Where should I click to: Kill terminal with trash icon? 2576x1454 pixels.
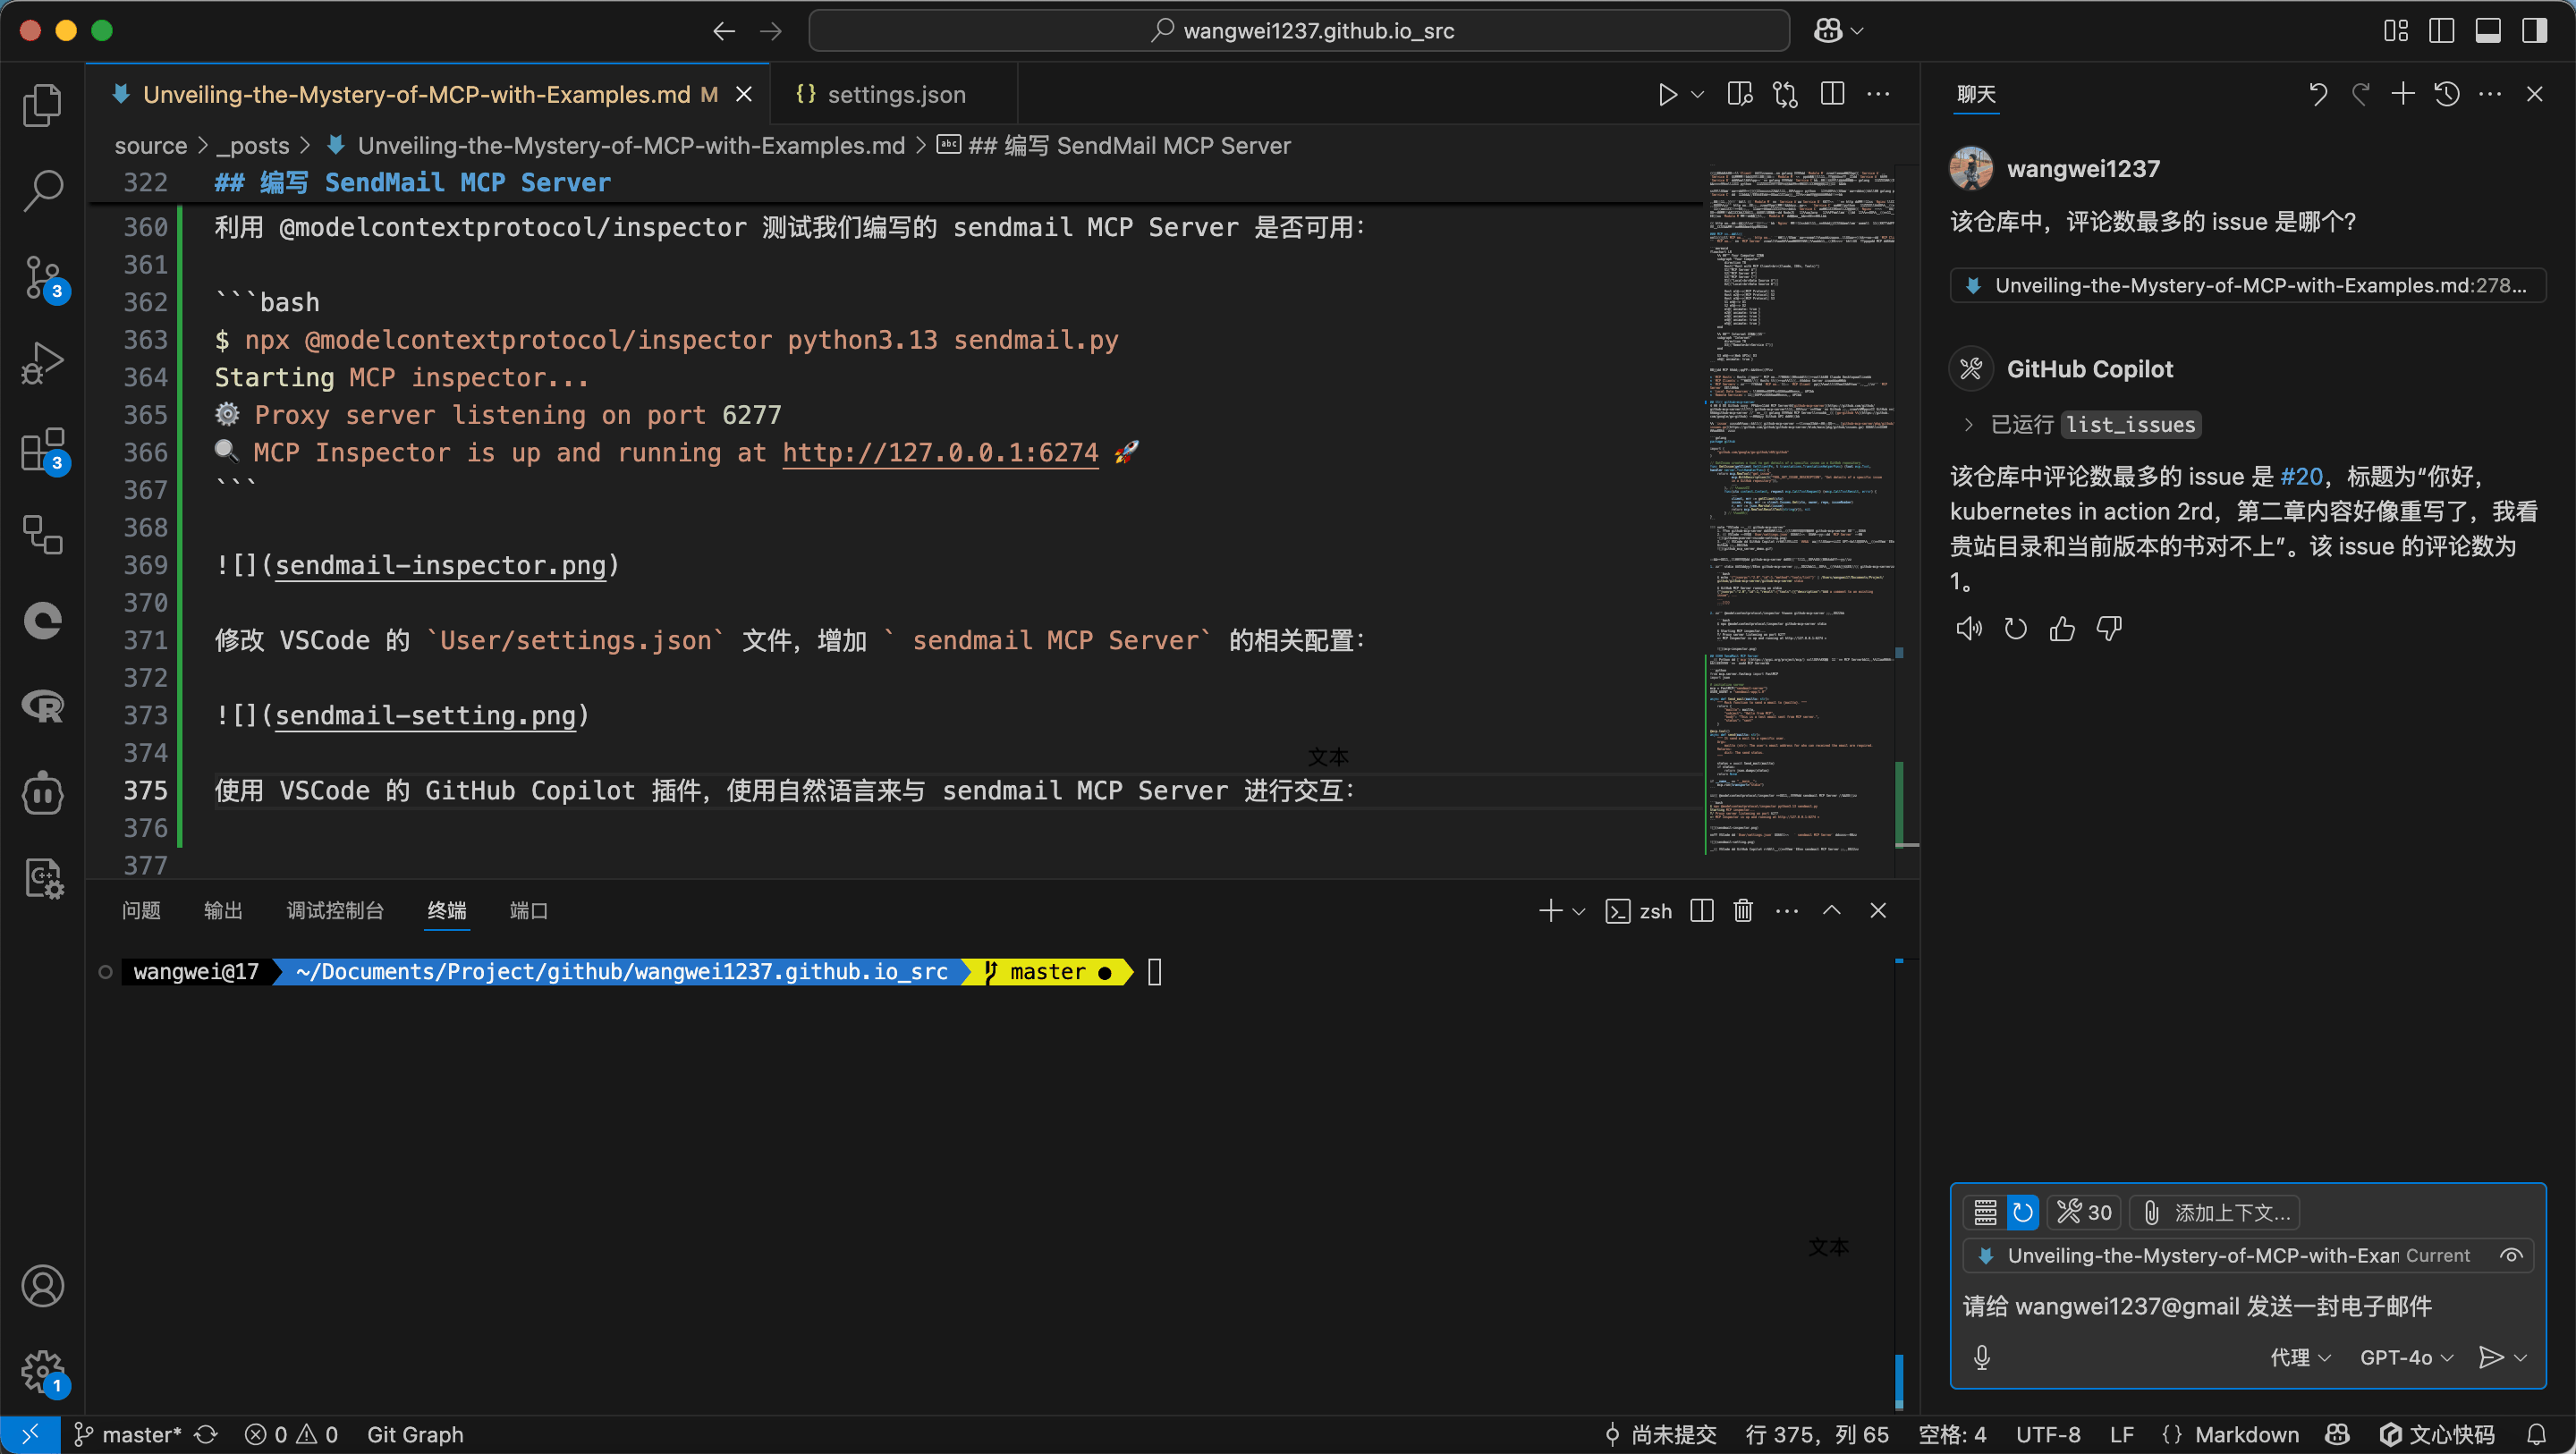pos(1743,911)
